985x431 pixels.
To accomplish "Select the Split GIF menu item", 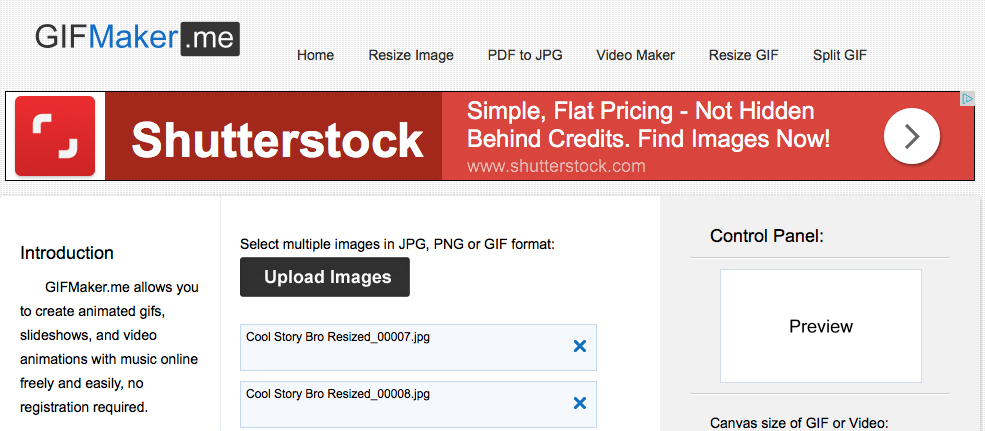I will [840, 55].
